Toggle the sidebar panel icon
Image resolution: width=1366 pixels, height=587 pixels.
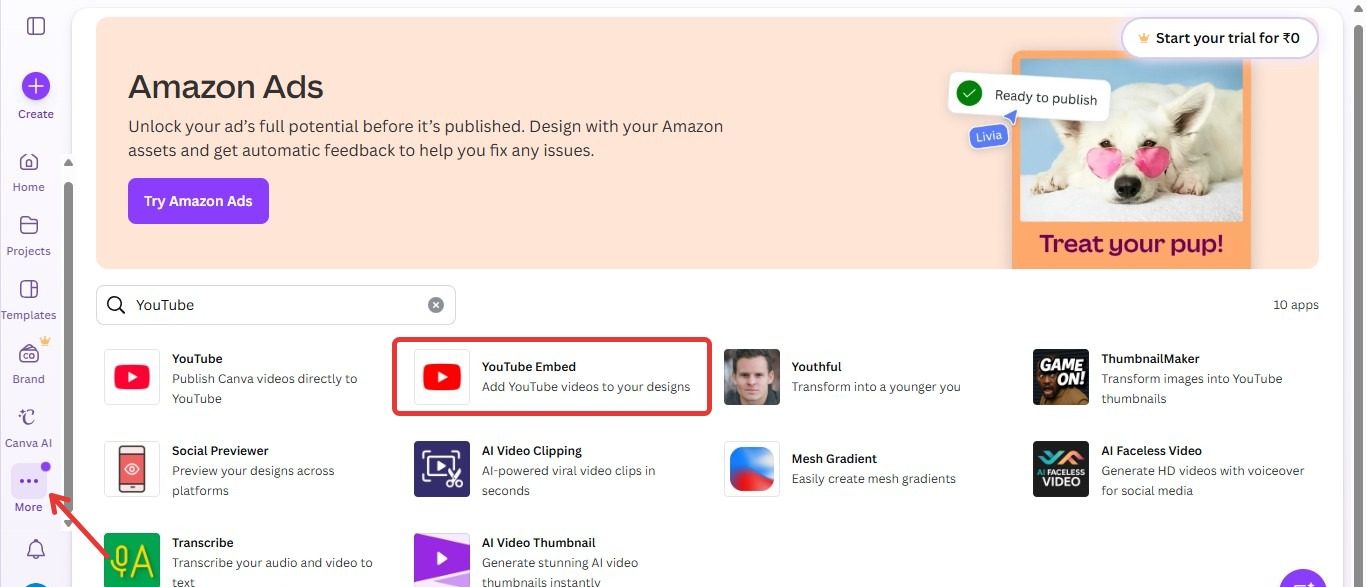[36, 26]
